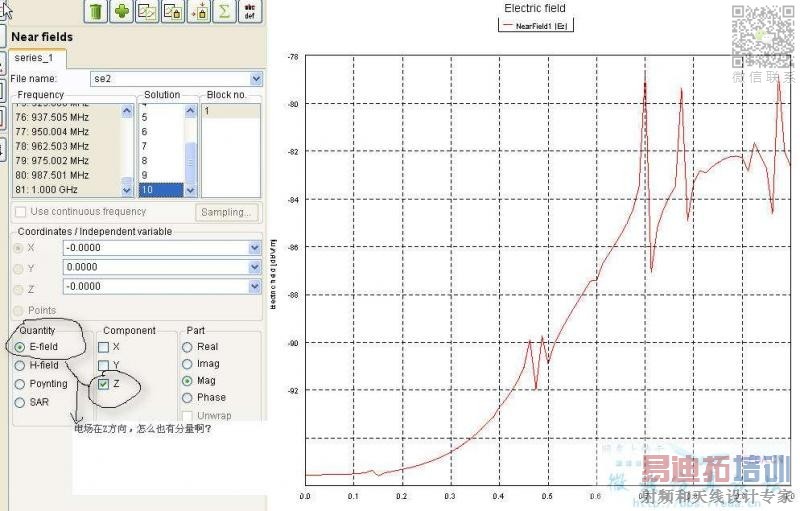Uncheck the Z component checkbox
Viewport: 800px width, 511px height.
pyautogui.click(x=104, y=384)
